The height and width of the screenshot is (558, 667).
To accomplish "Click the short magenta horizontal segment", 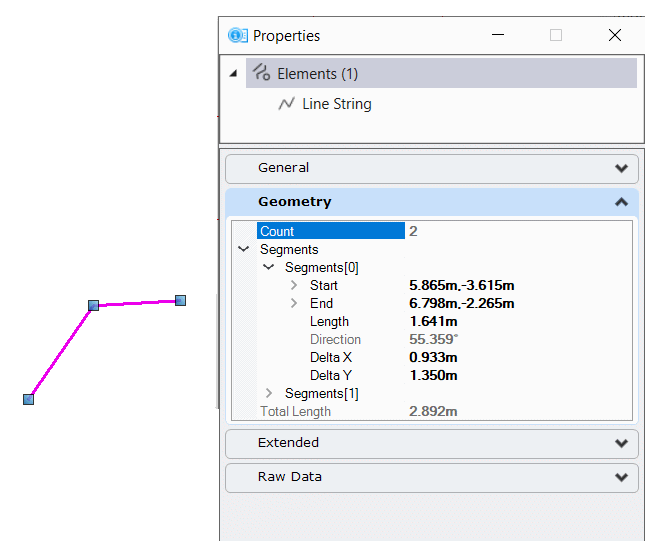I will (137, 303).
